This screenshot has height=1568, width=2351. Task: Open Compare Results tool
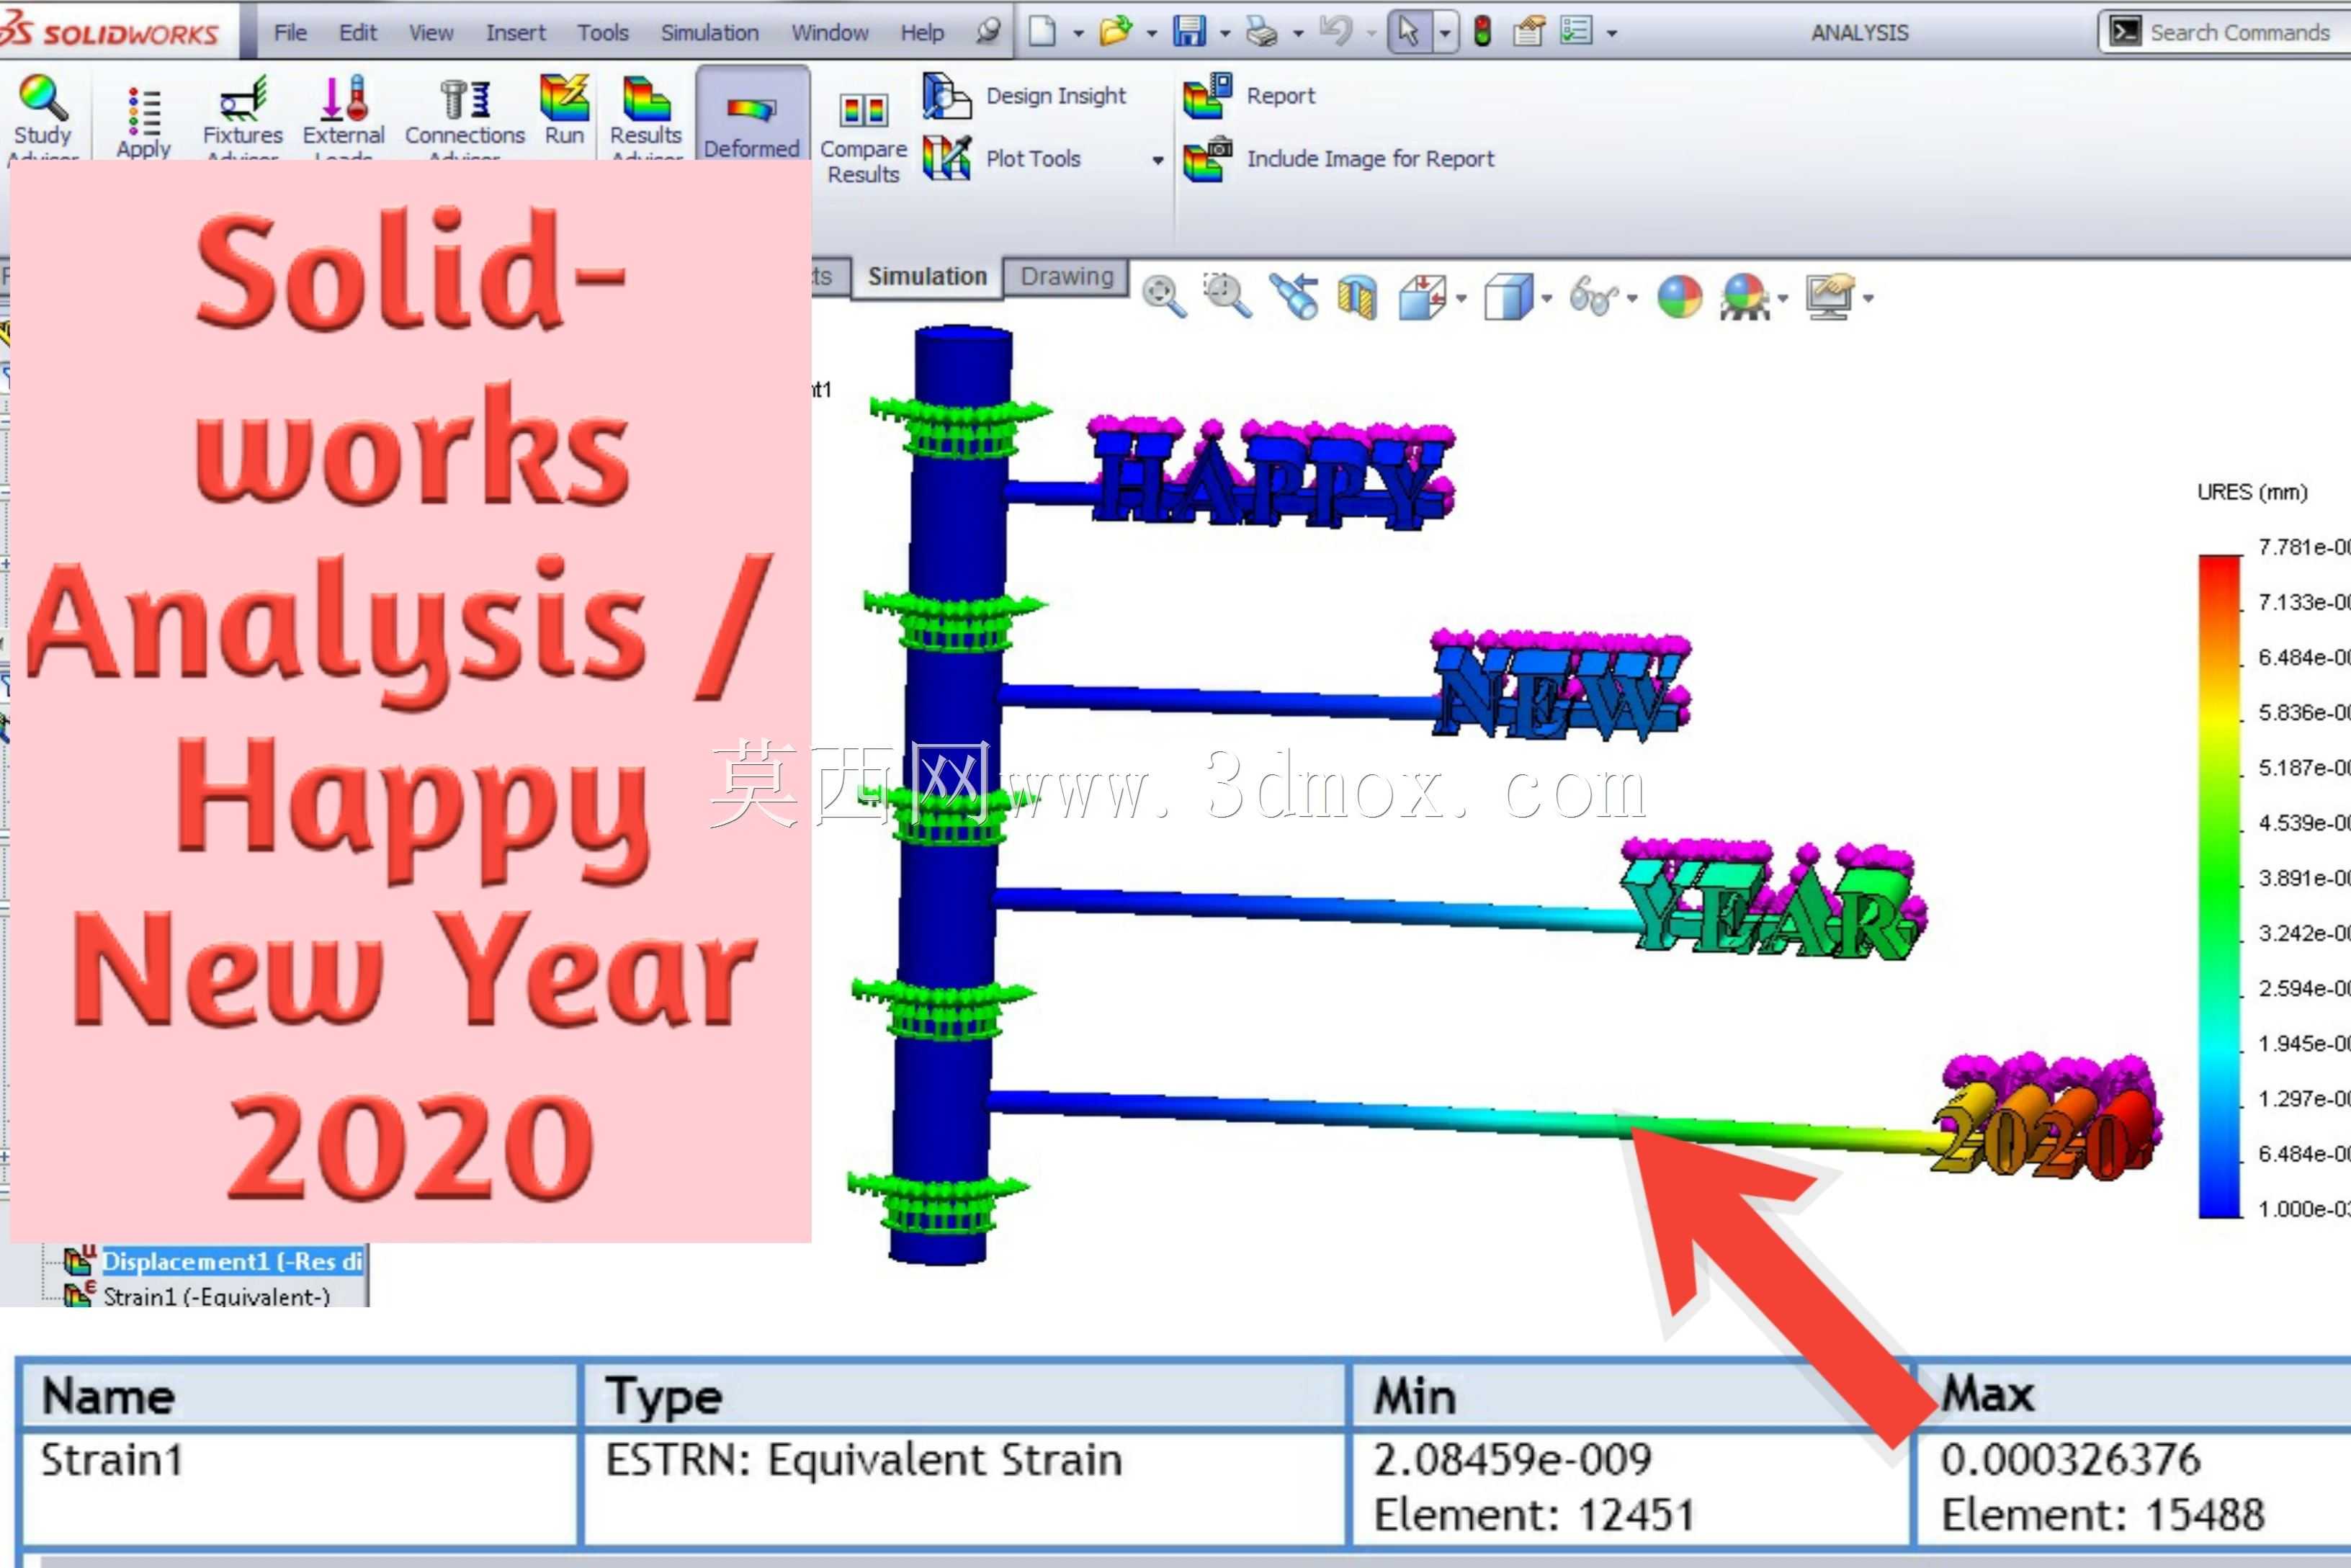(x=863, y=138)
